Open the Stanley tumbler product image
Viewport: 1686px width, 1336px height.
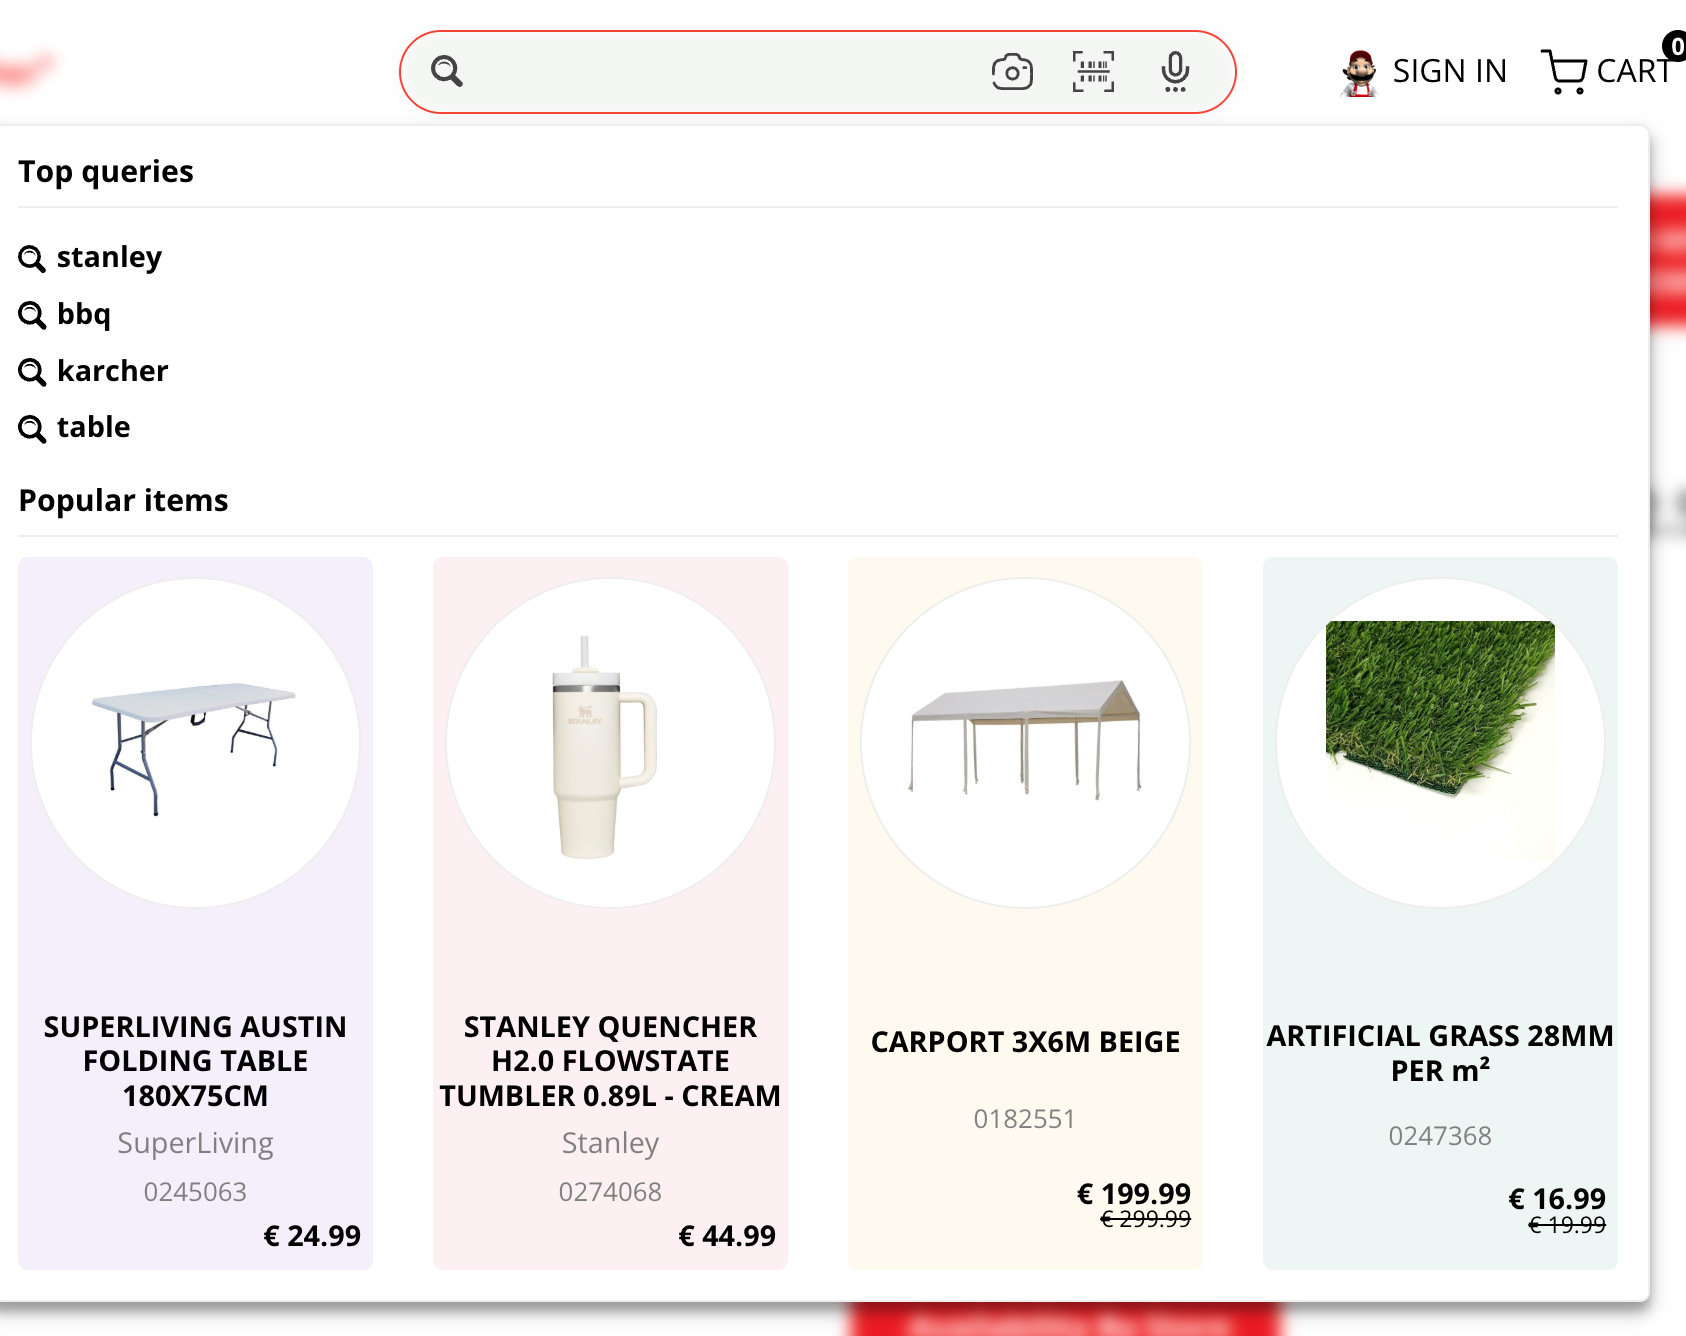point(610,743)
